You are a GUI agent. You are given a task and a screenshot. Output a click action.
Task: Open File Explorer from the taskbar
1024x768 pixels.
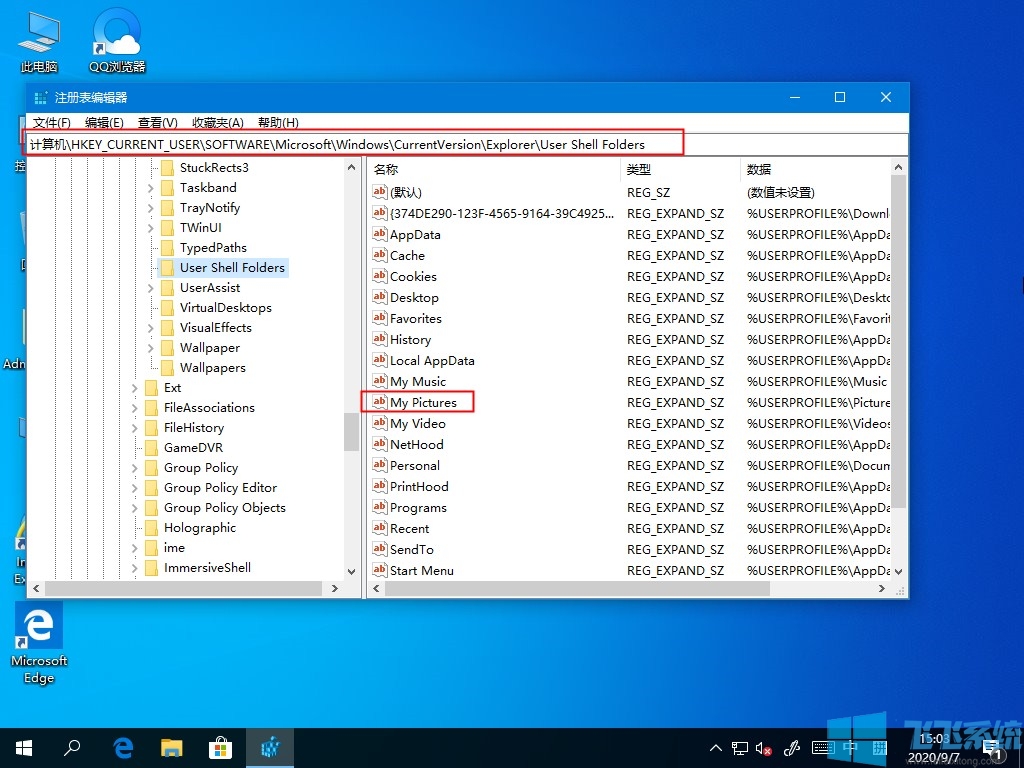(x=172, y=747)
